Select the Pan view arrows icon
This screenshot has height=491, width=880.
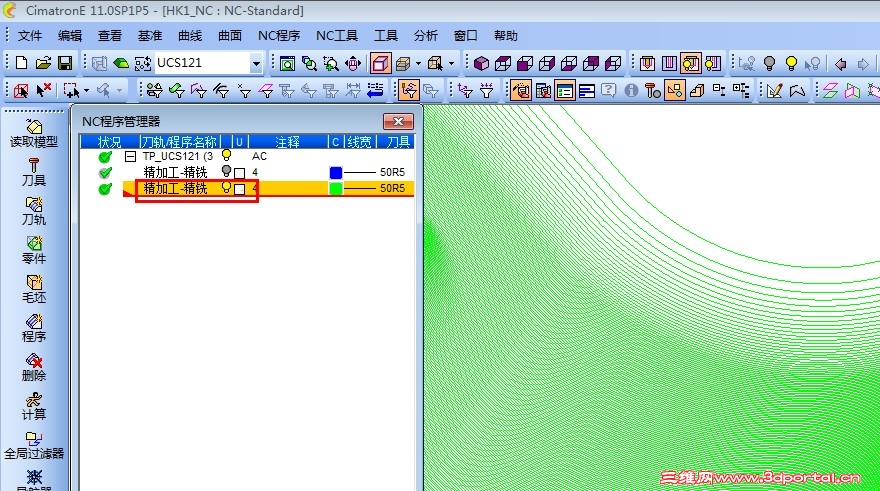point(353,63)
